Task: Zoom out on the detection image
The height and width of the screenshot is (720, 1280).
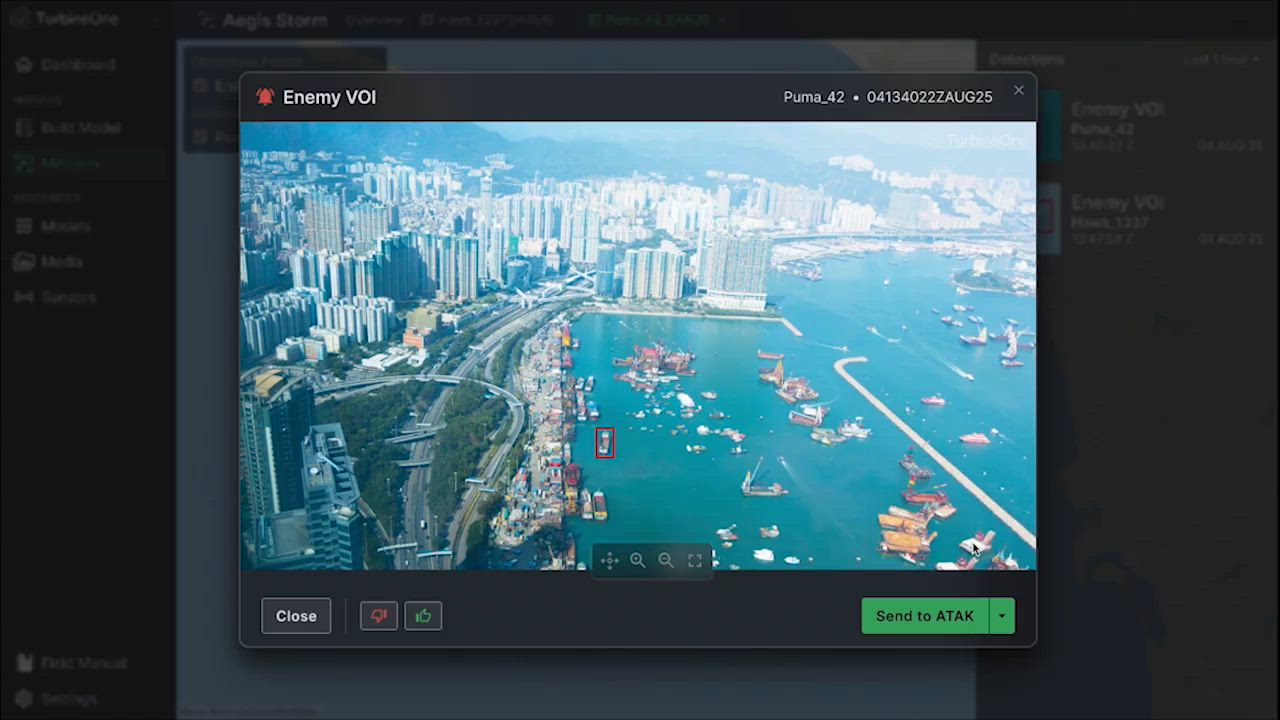Action: click(x=666, y=561)
